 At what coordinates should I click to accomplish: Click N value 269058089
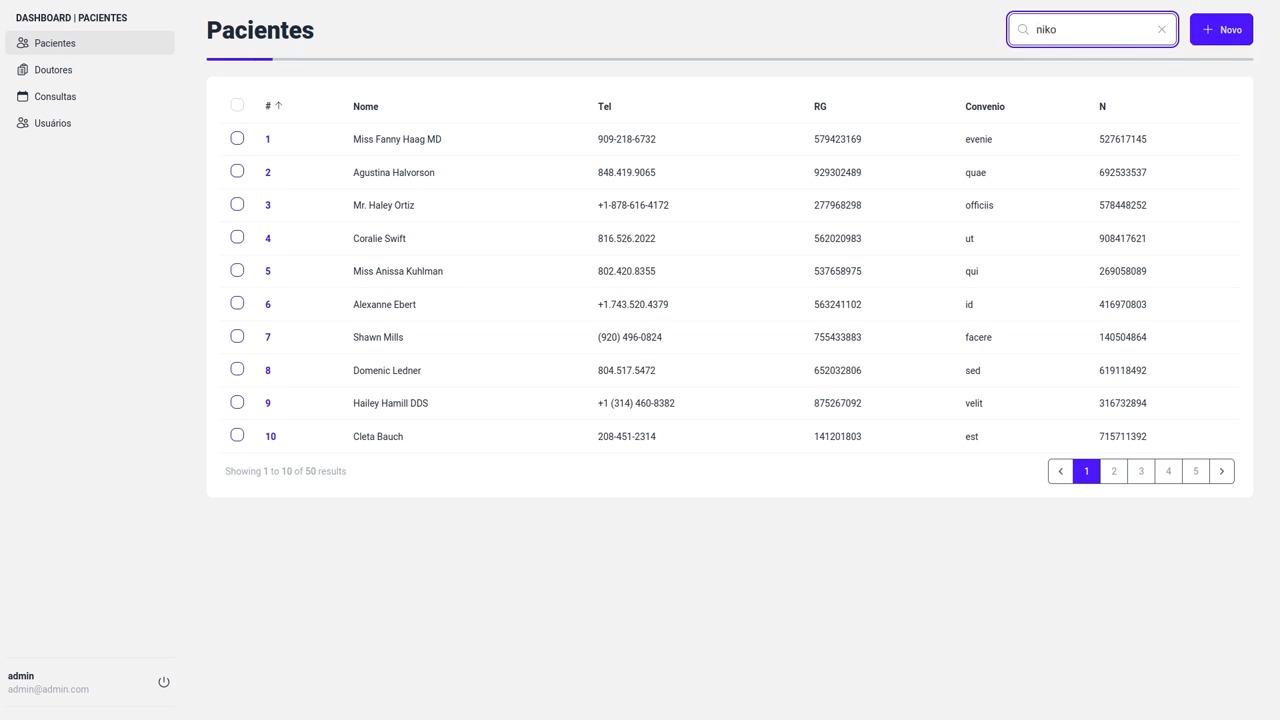click(1123, 272)
